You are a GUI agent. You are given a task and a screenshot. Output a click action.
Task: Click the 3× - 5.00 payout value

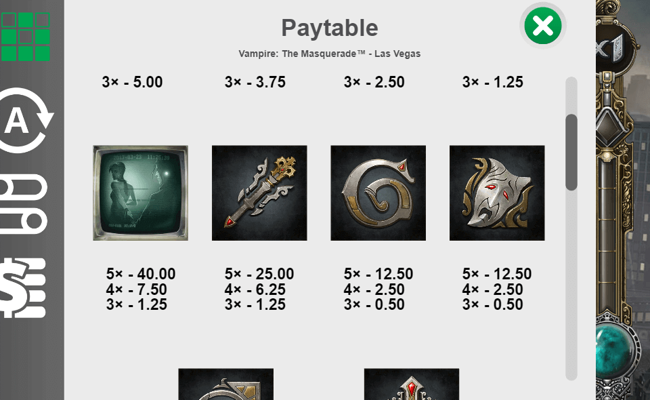(132, 82)
